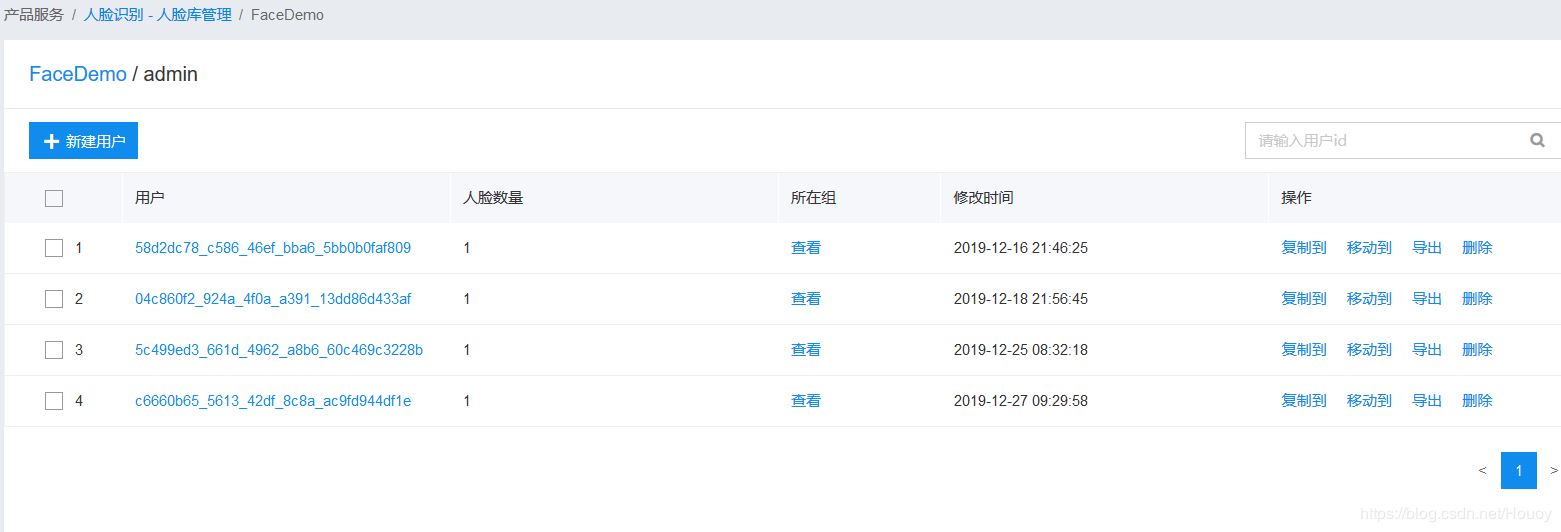This screenshot has width=1561, height=532.
Task: Click the 新建用户 button
Action: (83, 141)
